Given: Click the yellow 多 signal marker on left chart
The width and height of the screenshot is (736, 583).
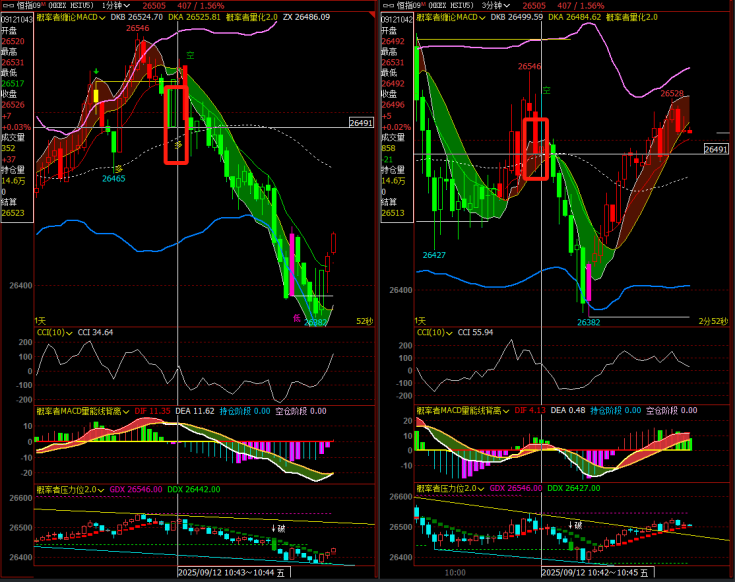Looking at the screenshot, I should point(119,167).
